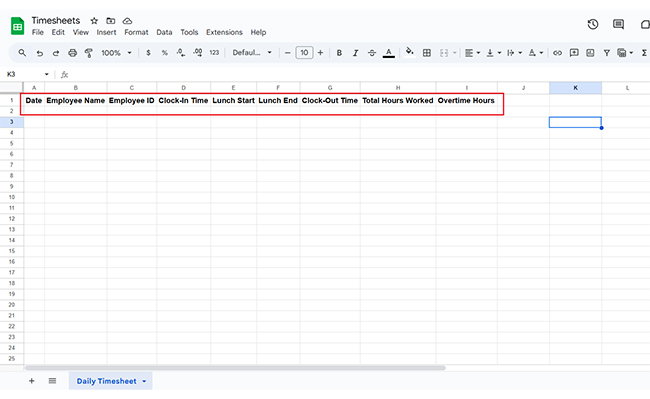
Task: Click the Overtime Hours cell
Action: (x=466, y=100)
